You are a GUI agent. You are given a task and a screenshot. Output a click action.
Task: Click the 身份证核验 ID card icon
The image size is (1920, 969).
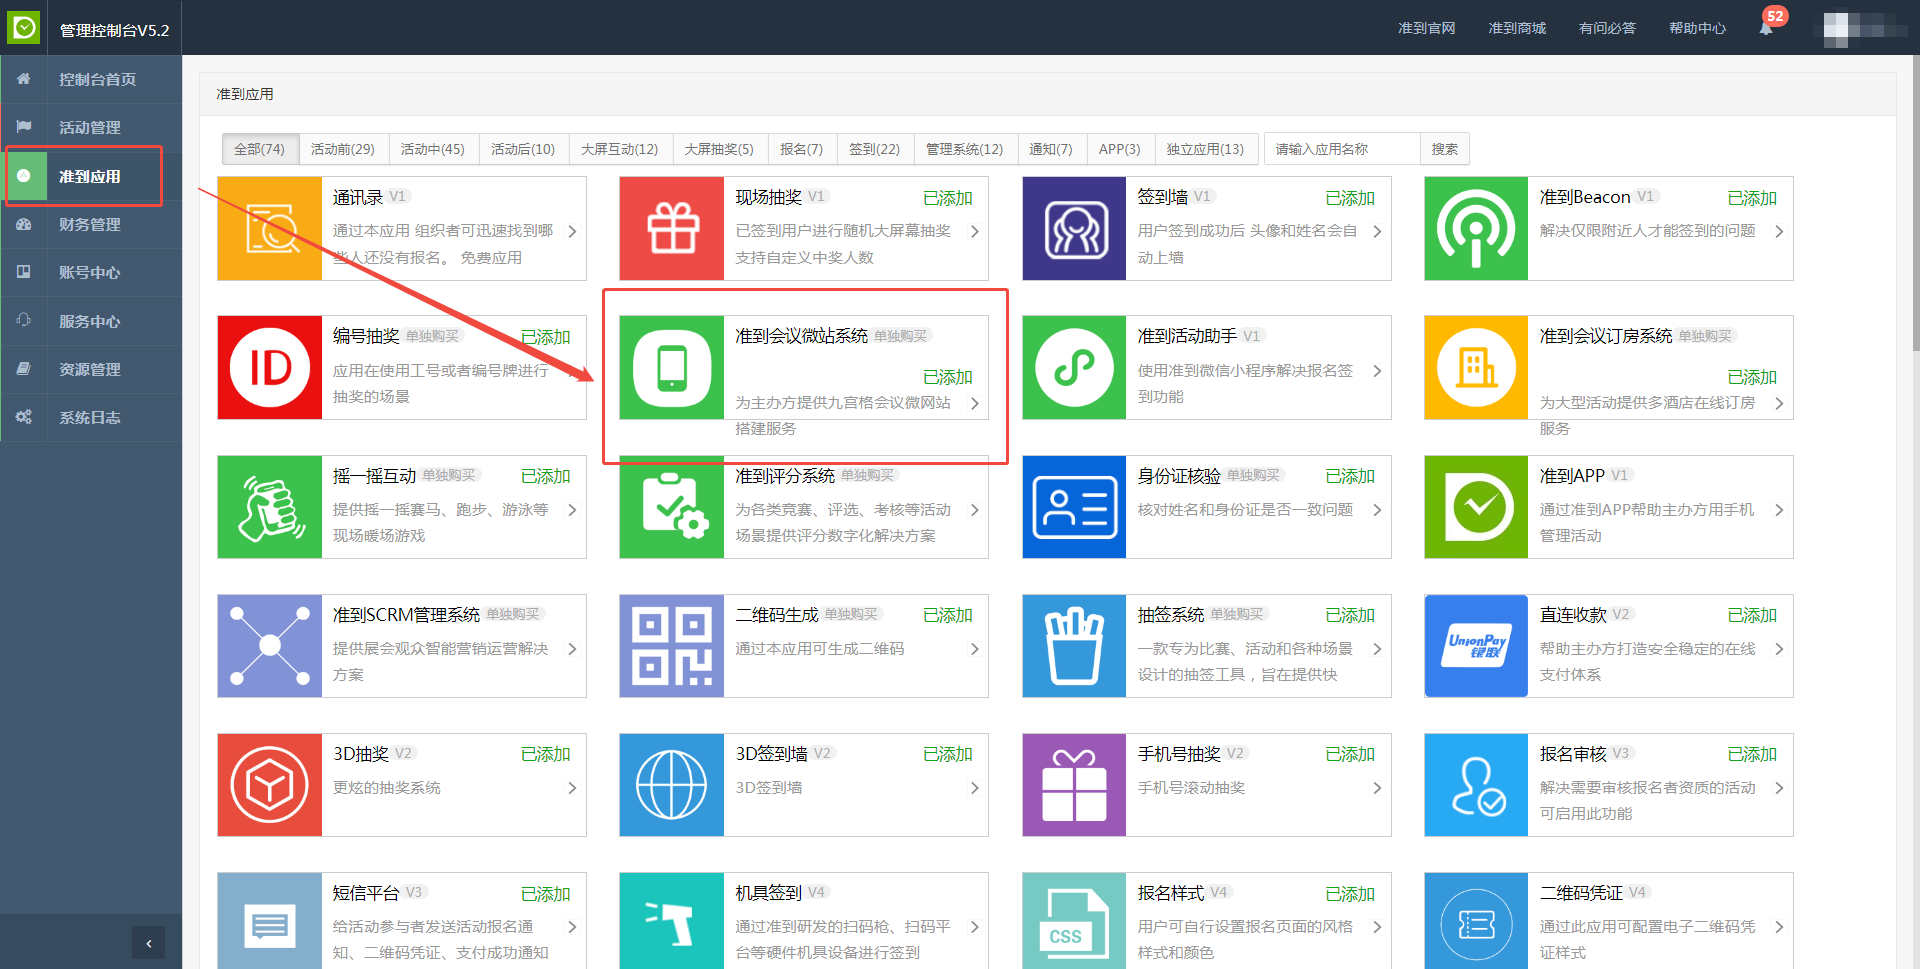(1074, 507)
